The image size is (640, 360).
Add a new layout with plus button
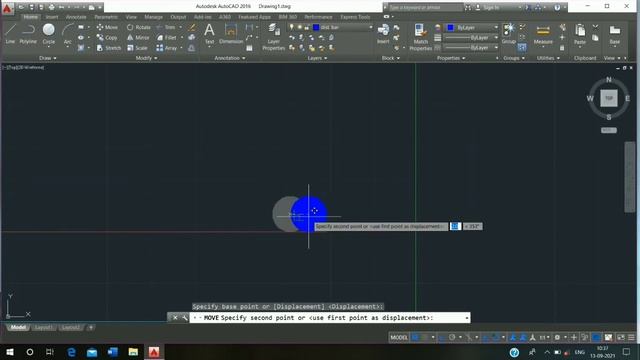(x=91, y=327)
